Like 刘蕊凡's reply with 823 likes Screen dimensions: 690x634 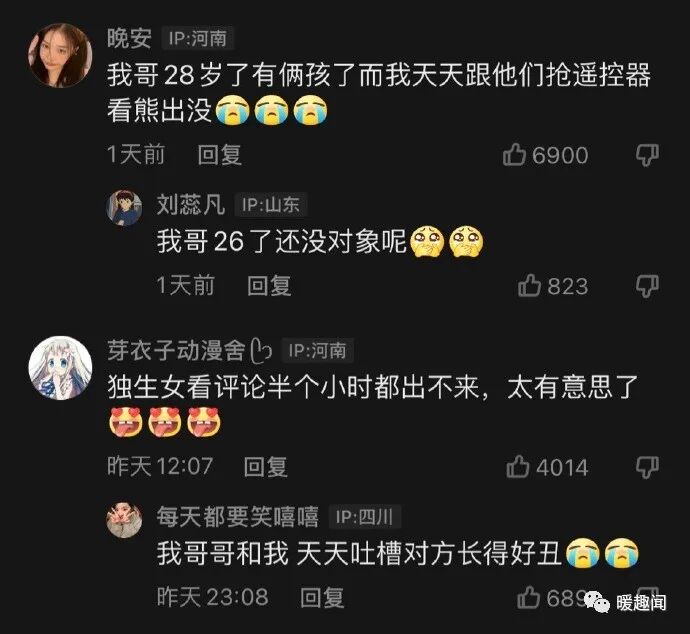pyautogui.click(x=529, y=286)
